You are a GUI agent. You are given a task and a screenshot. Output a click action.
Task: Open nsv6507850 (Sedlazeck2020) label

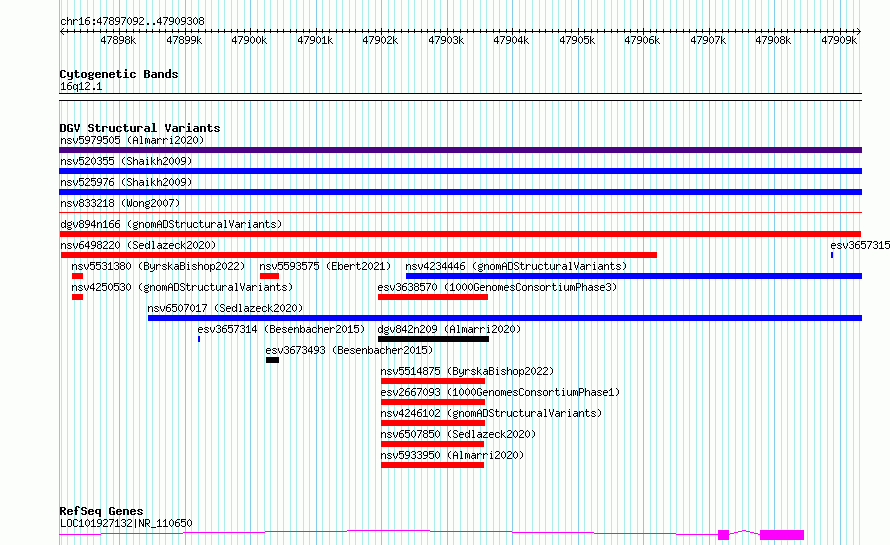click(x=458, y=434)
